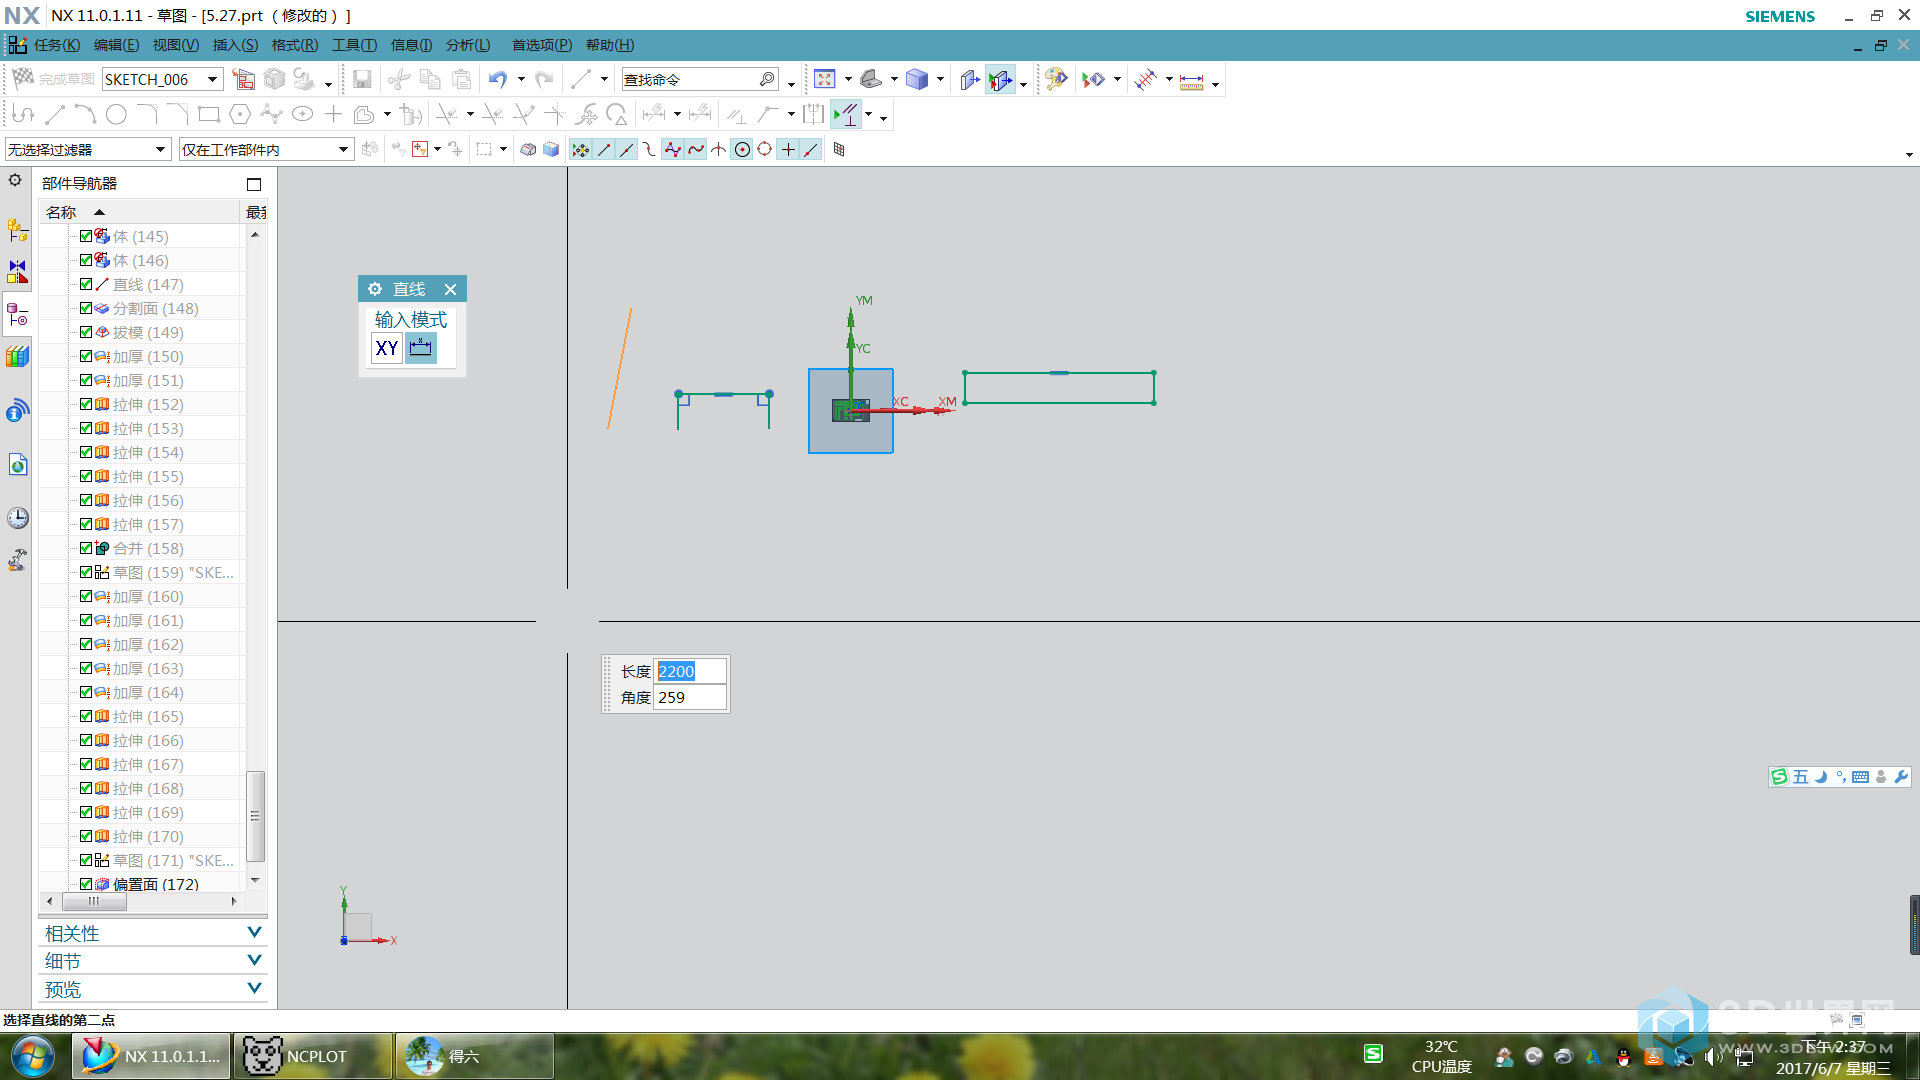The image size is (1920, 1080).
Task: Toggle the Quadrant Point snap option
Action: pos(765,150)
